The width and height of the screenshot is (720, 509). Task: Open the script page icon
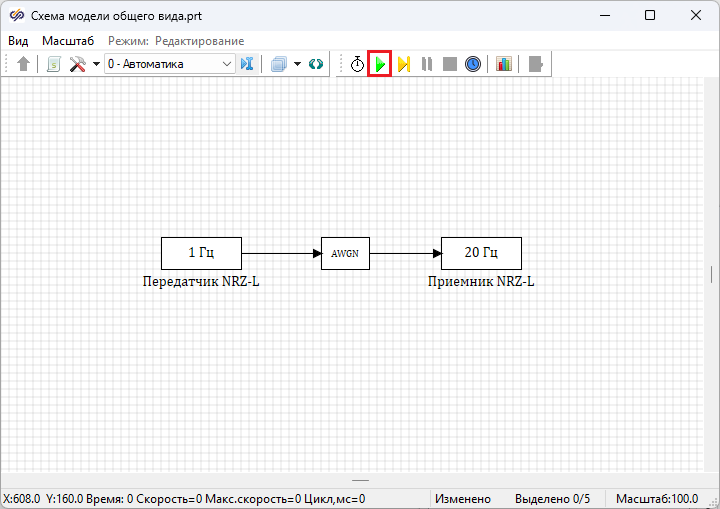pos(54,64)
